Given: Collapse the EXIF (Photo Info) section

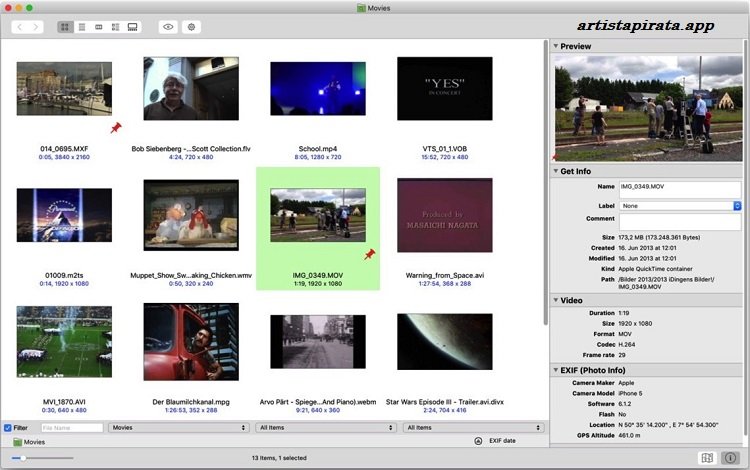Looking at the screenshot, I should tap(555, 371).
